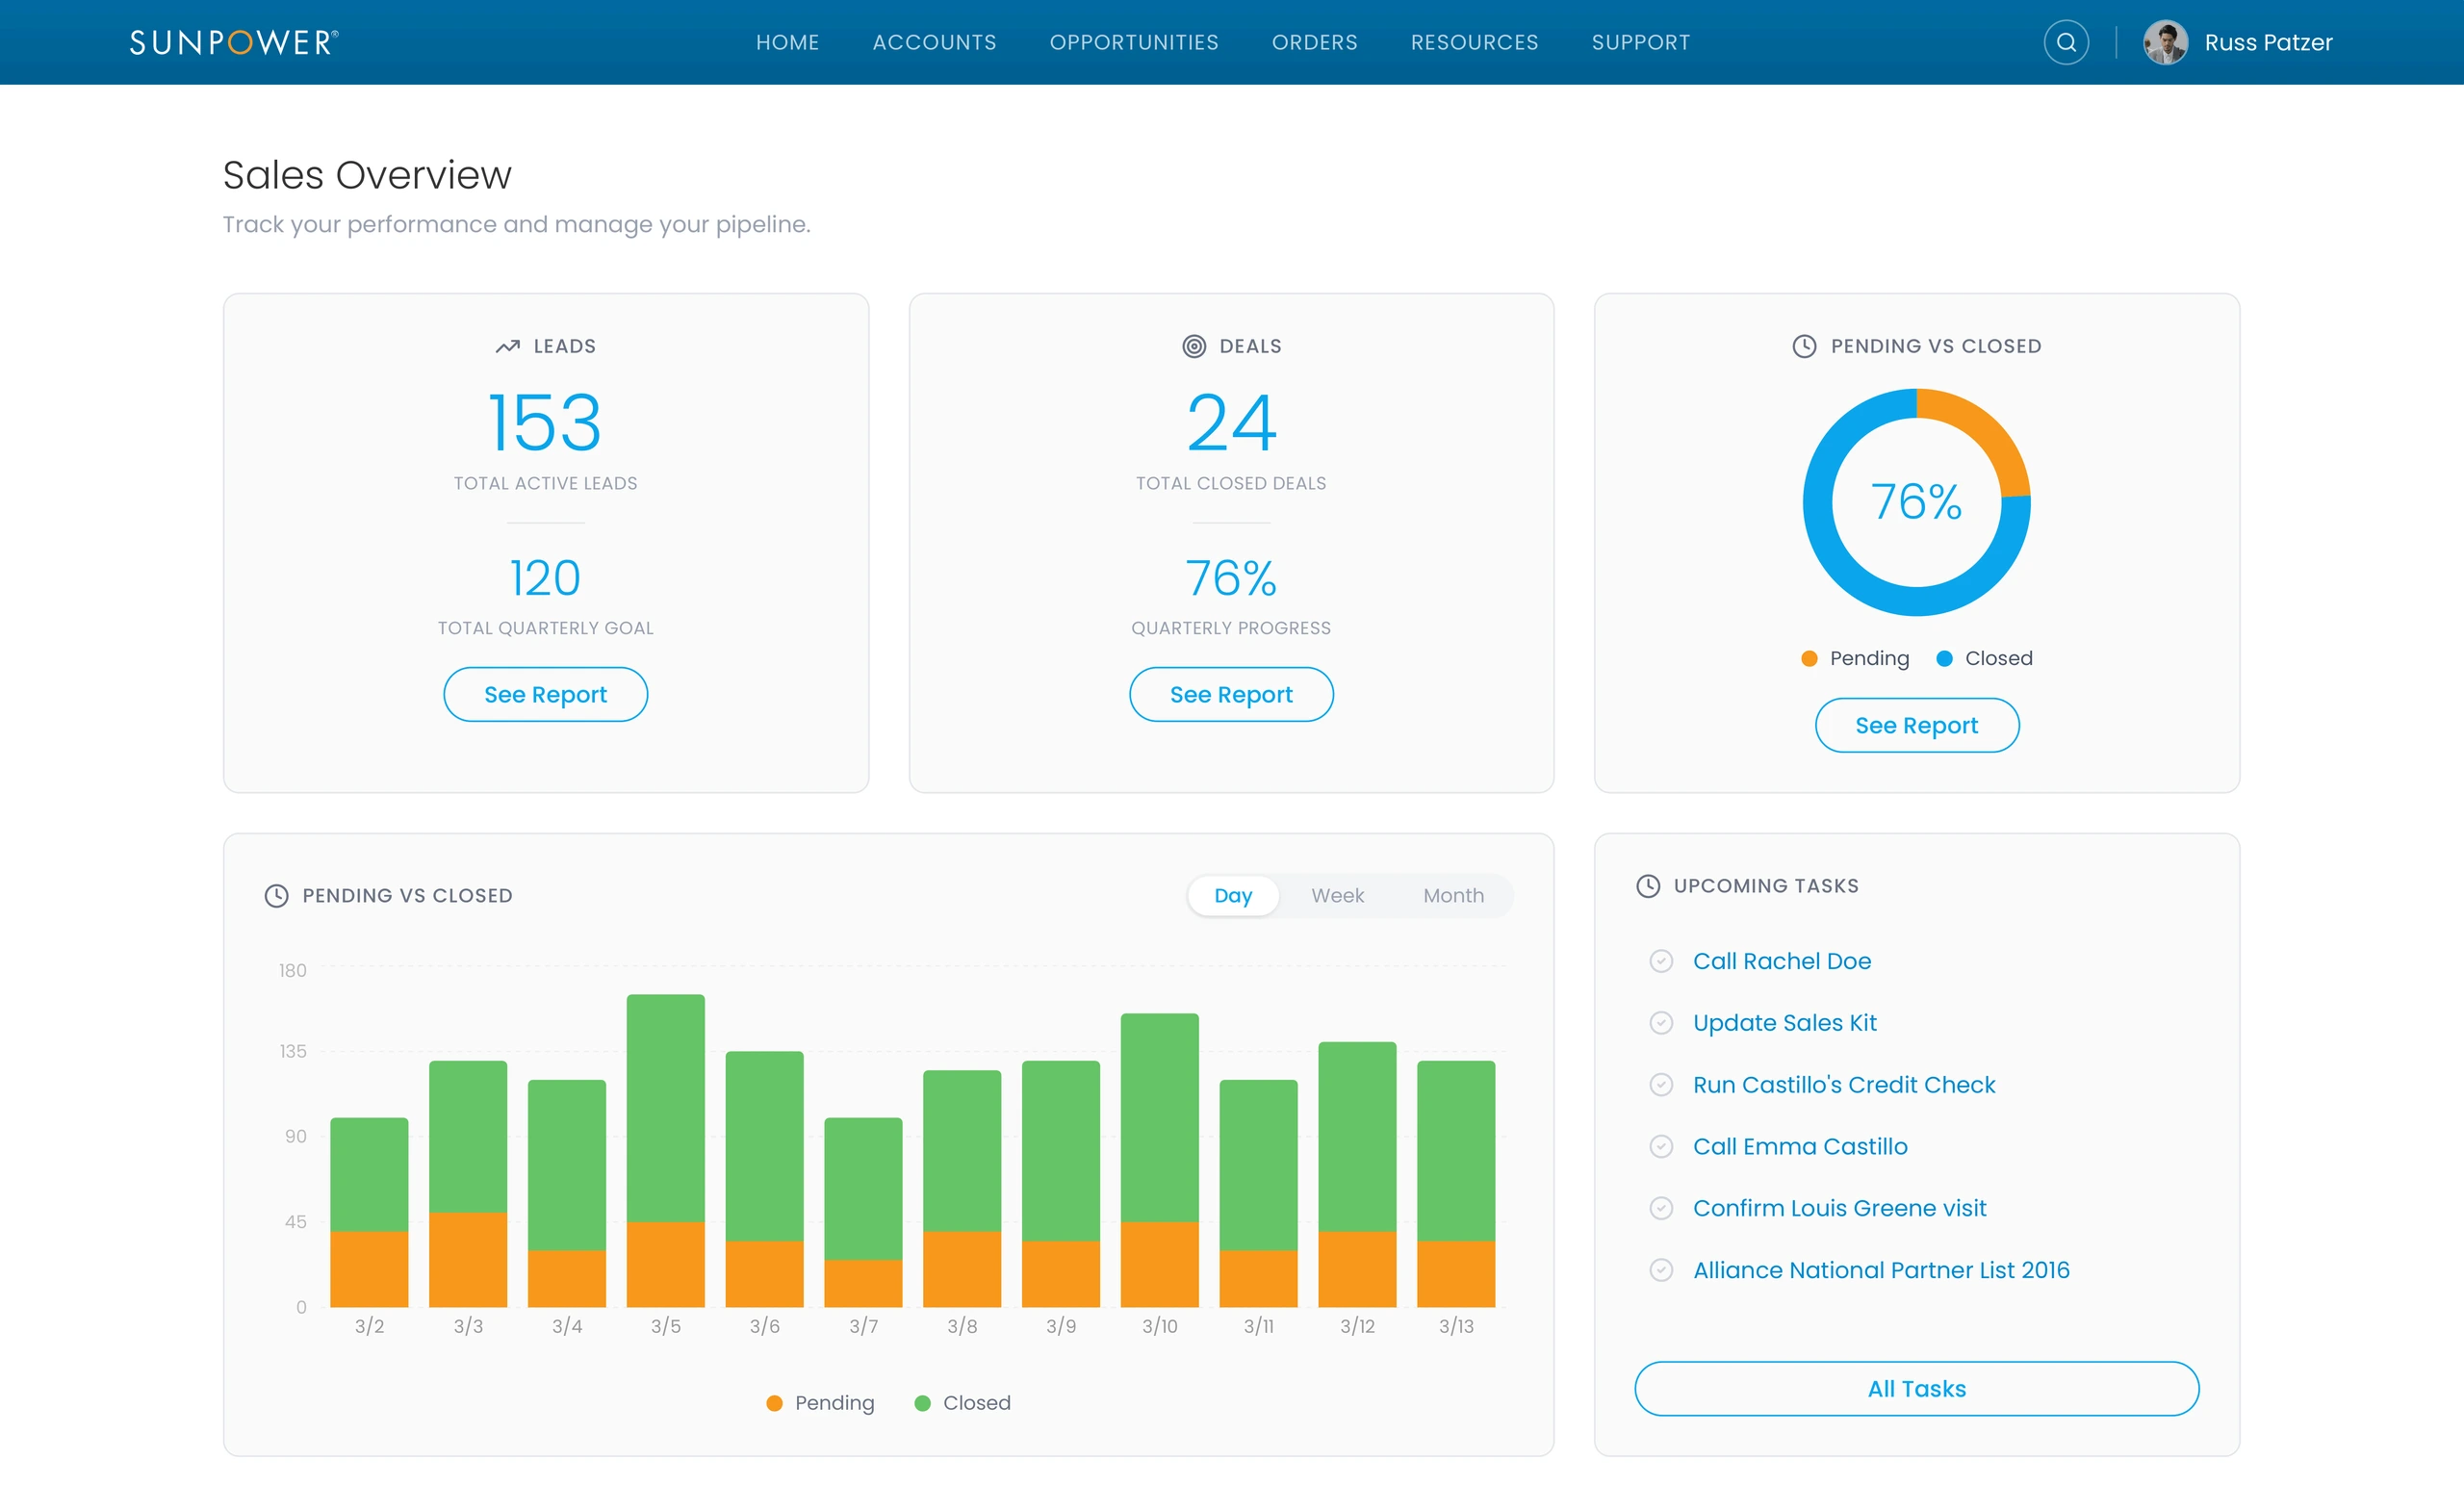The image size is (2464, 1485).
Task: Click the green Closed bar for 3/10
Action: coord(1159,1117)
